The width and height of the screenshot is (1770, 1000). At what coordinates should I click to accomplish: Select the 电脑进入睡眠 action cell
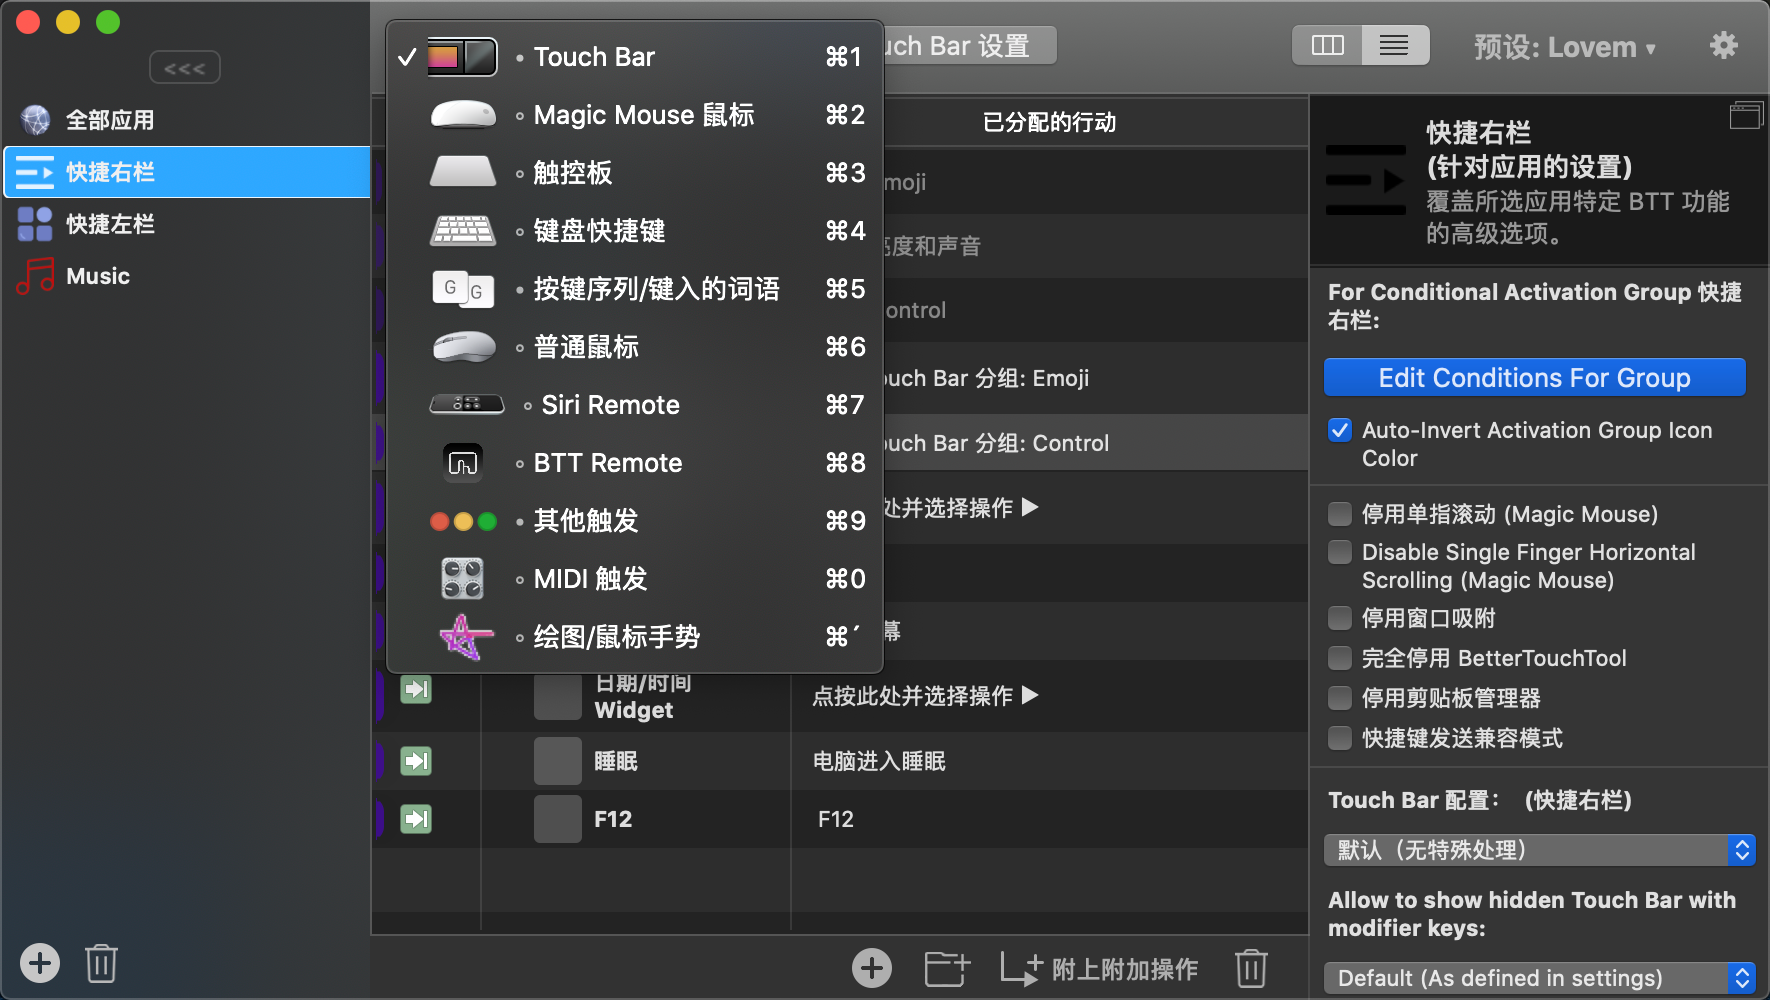tap(1049, 761)
